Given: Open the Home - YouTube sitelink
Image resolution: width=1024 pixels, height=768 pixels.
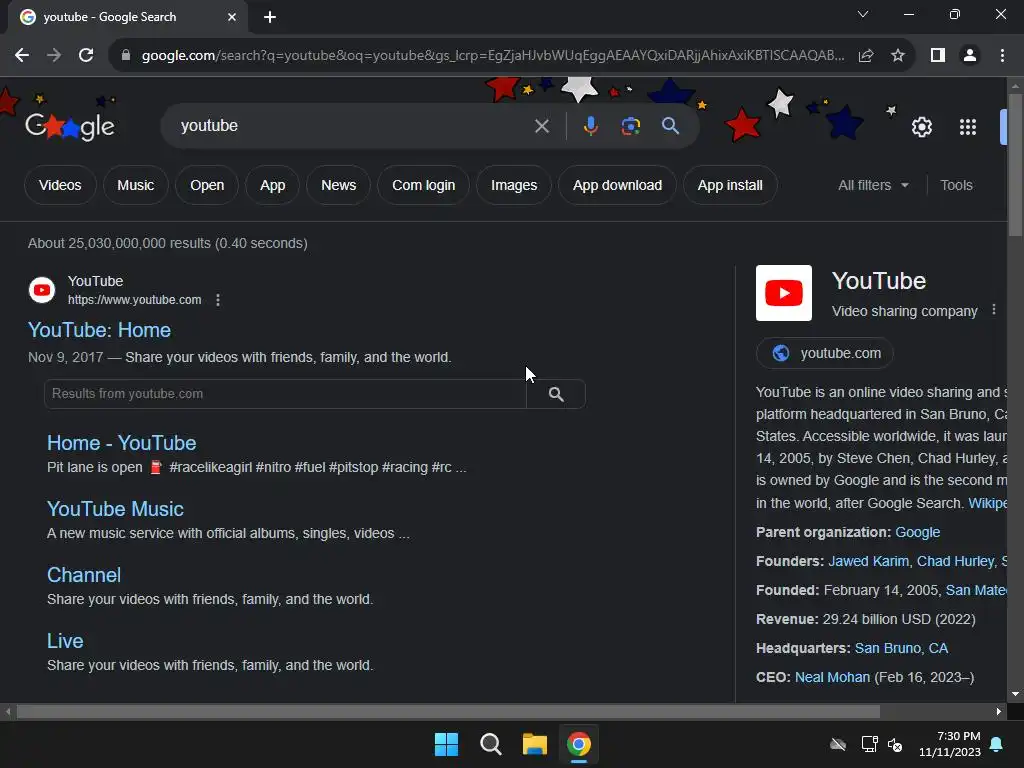Looking at the screenshot, I should [x=121, y=443].
